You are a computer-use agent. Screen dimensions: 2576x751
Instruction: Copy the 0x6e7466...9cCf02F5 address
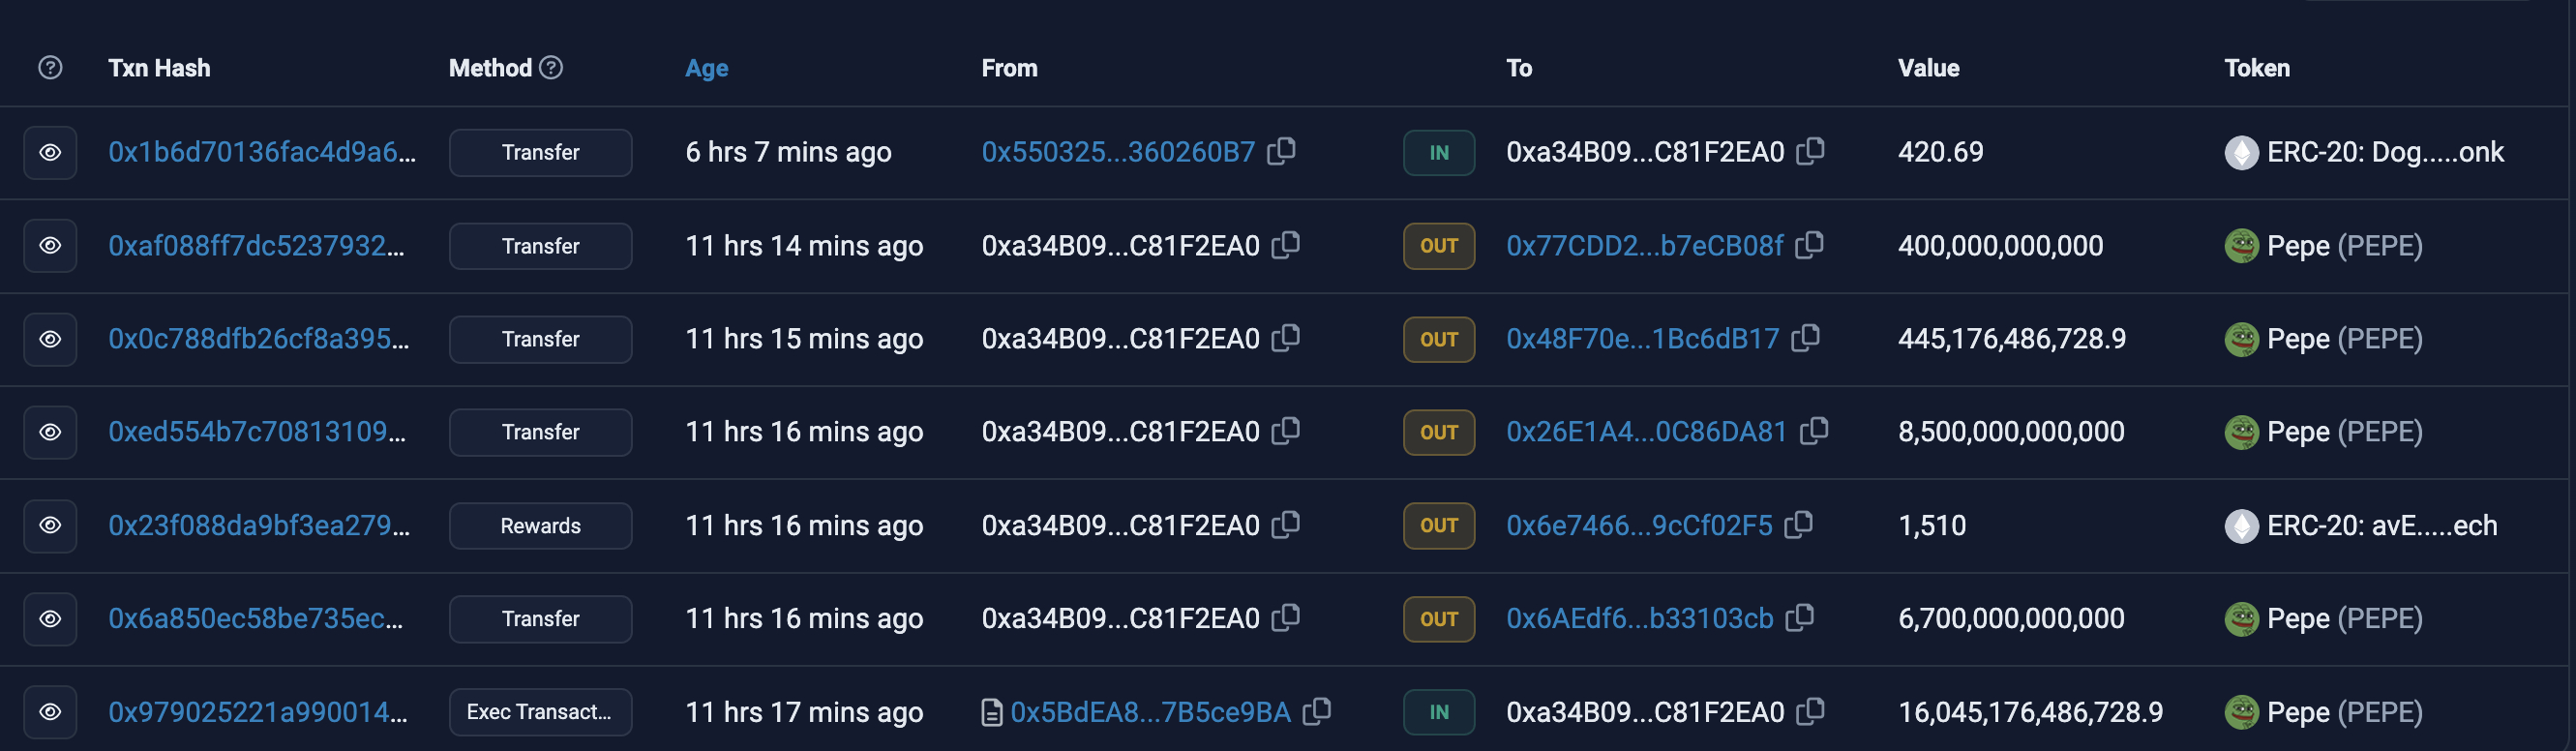coord(1798,524)
